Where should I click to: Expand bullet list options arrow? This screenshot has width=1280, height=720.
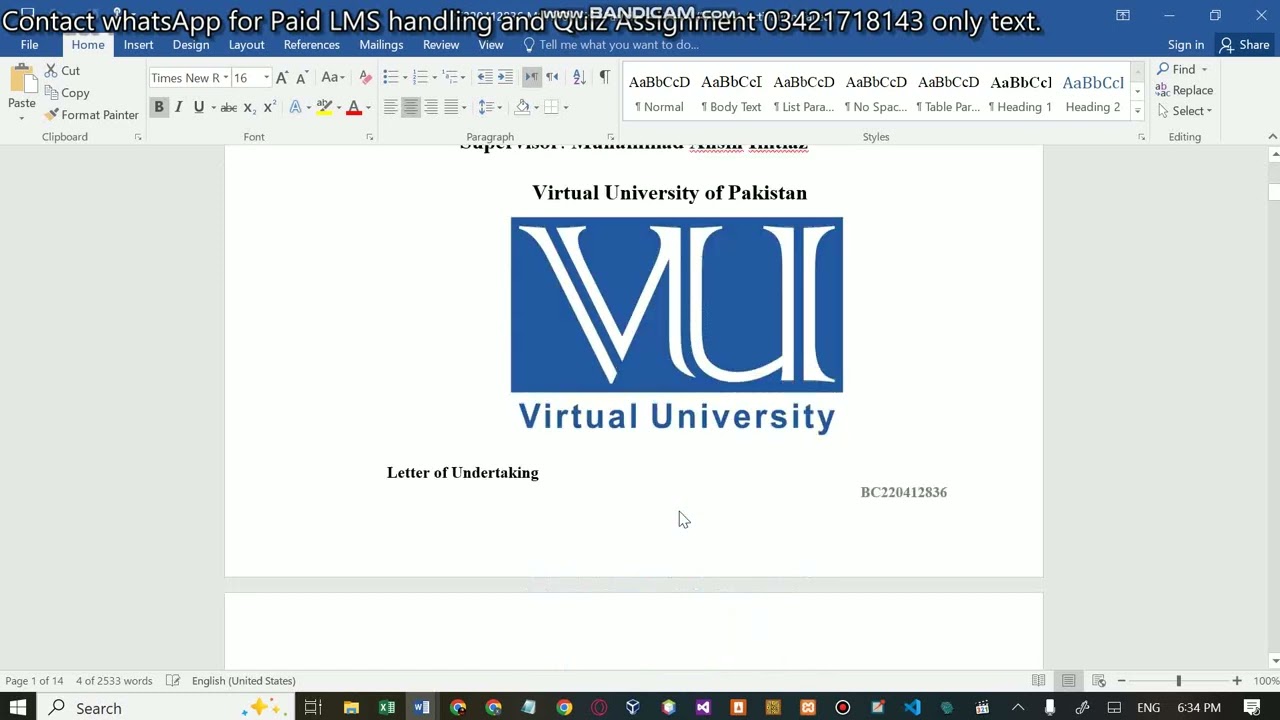click(405, 78)
